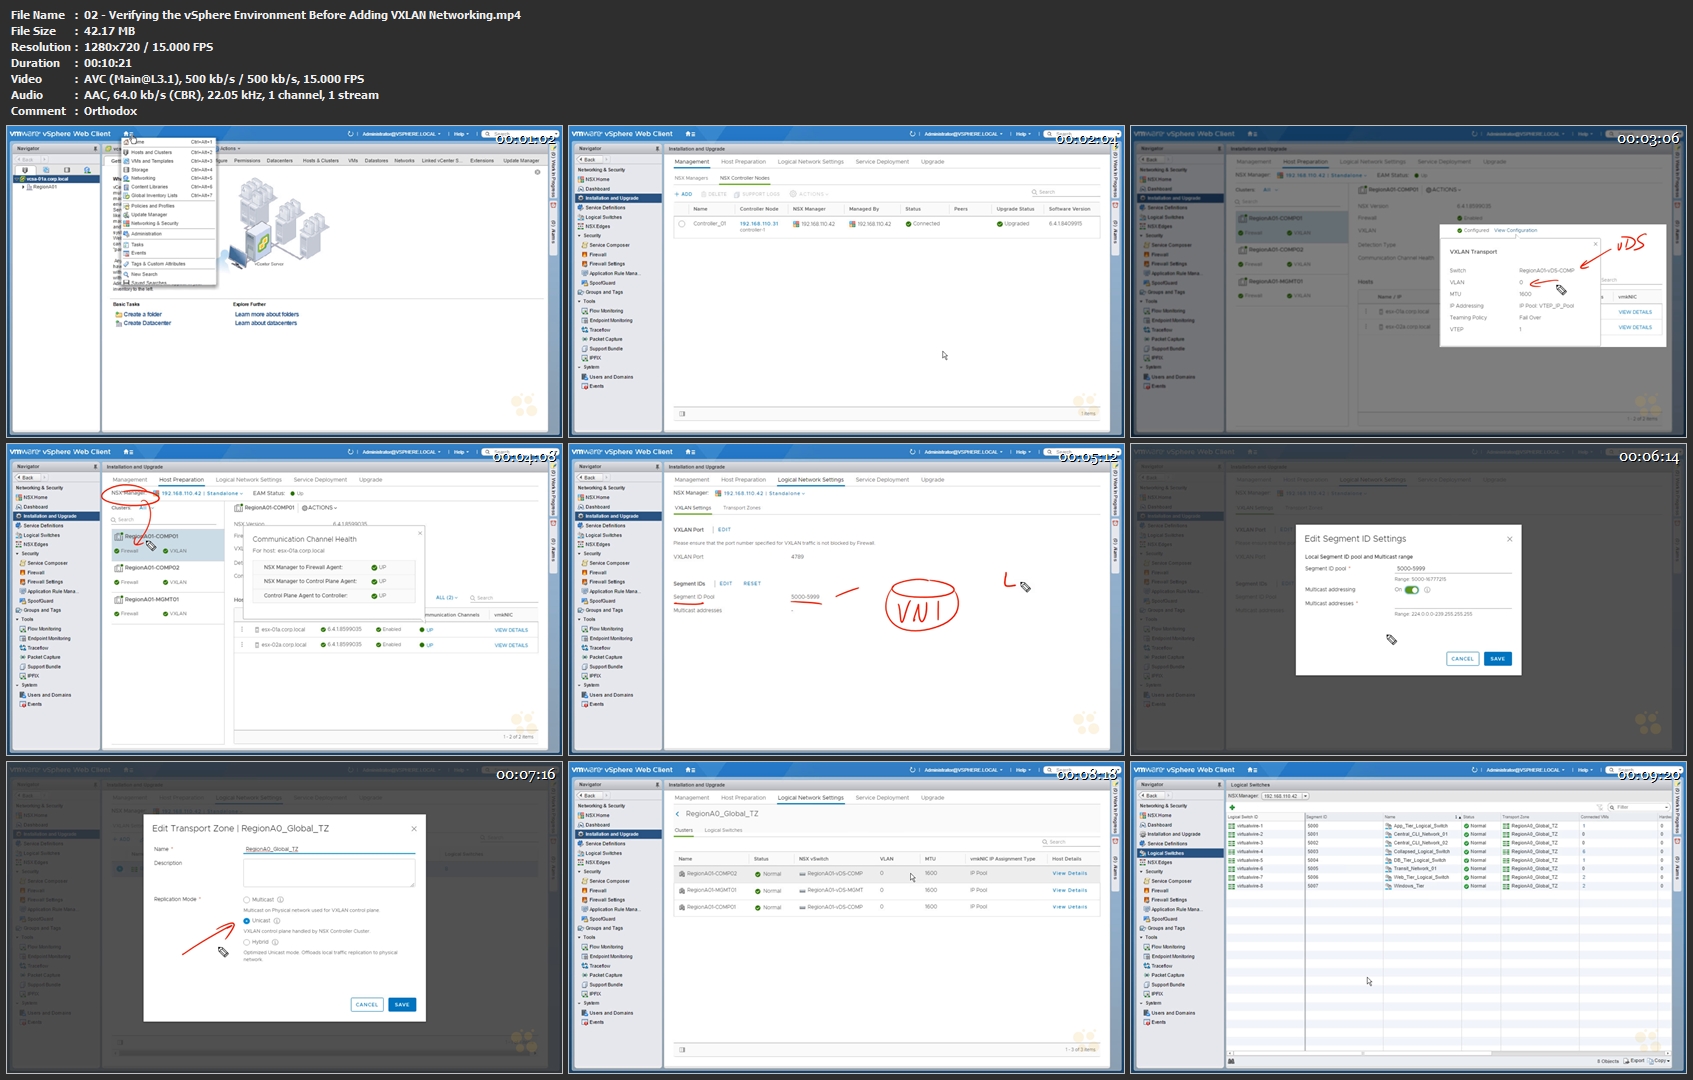Select the Hosts and Clusters navigator icon in 00:01:02 frame
The image size is (1693, 1080).
click(x=25, y=170)
